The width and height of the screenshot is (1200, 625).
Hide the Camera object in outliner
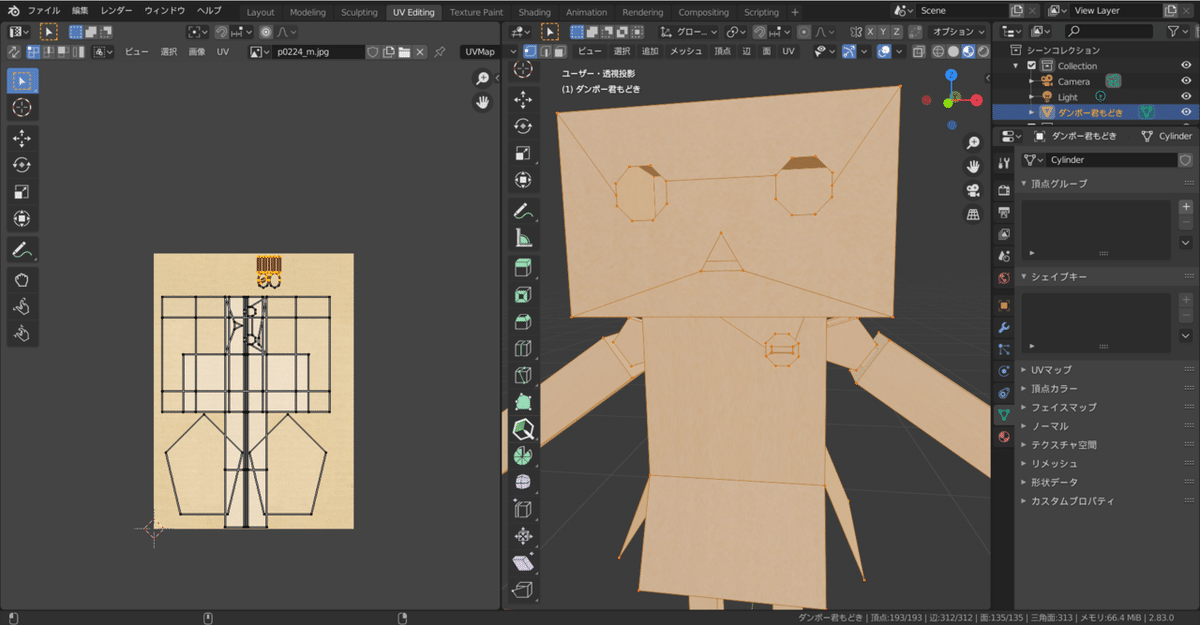pyautogui.click(x=1186, y=81)
